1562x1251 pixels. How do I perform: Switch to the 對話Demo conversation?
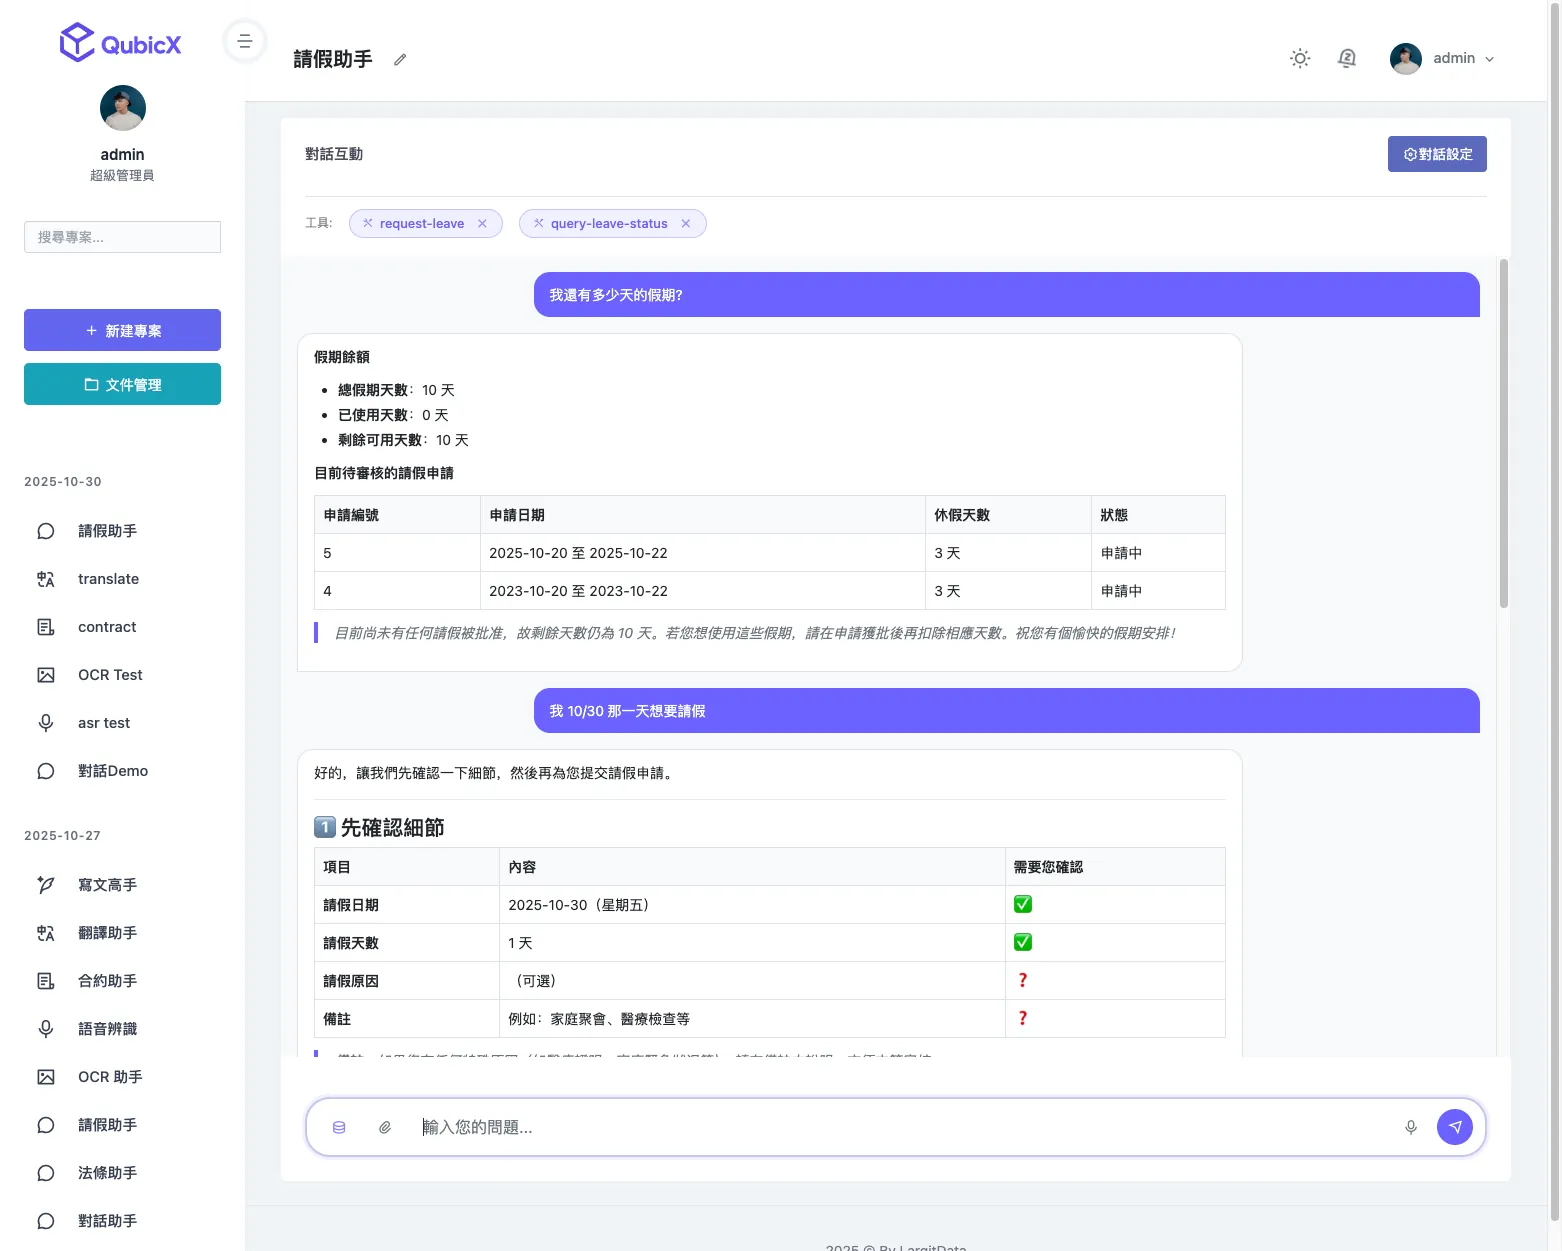(113, 770)
